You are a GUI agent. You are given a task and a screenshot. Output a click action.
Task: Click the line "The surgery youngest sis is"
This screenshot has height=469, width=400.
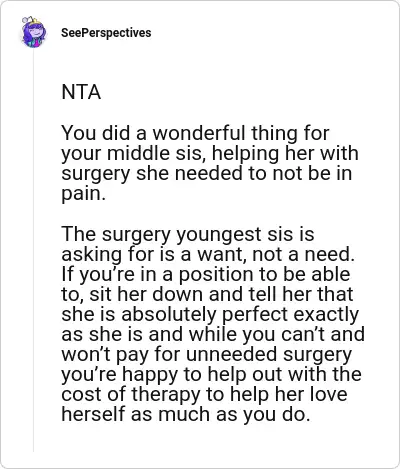(x=188, y=234)
